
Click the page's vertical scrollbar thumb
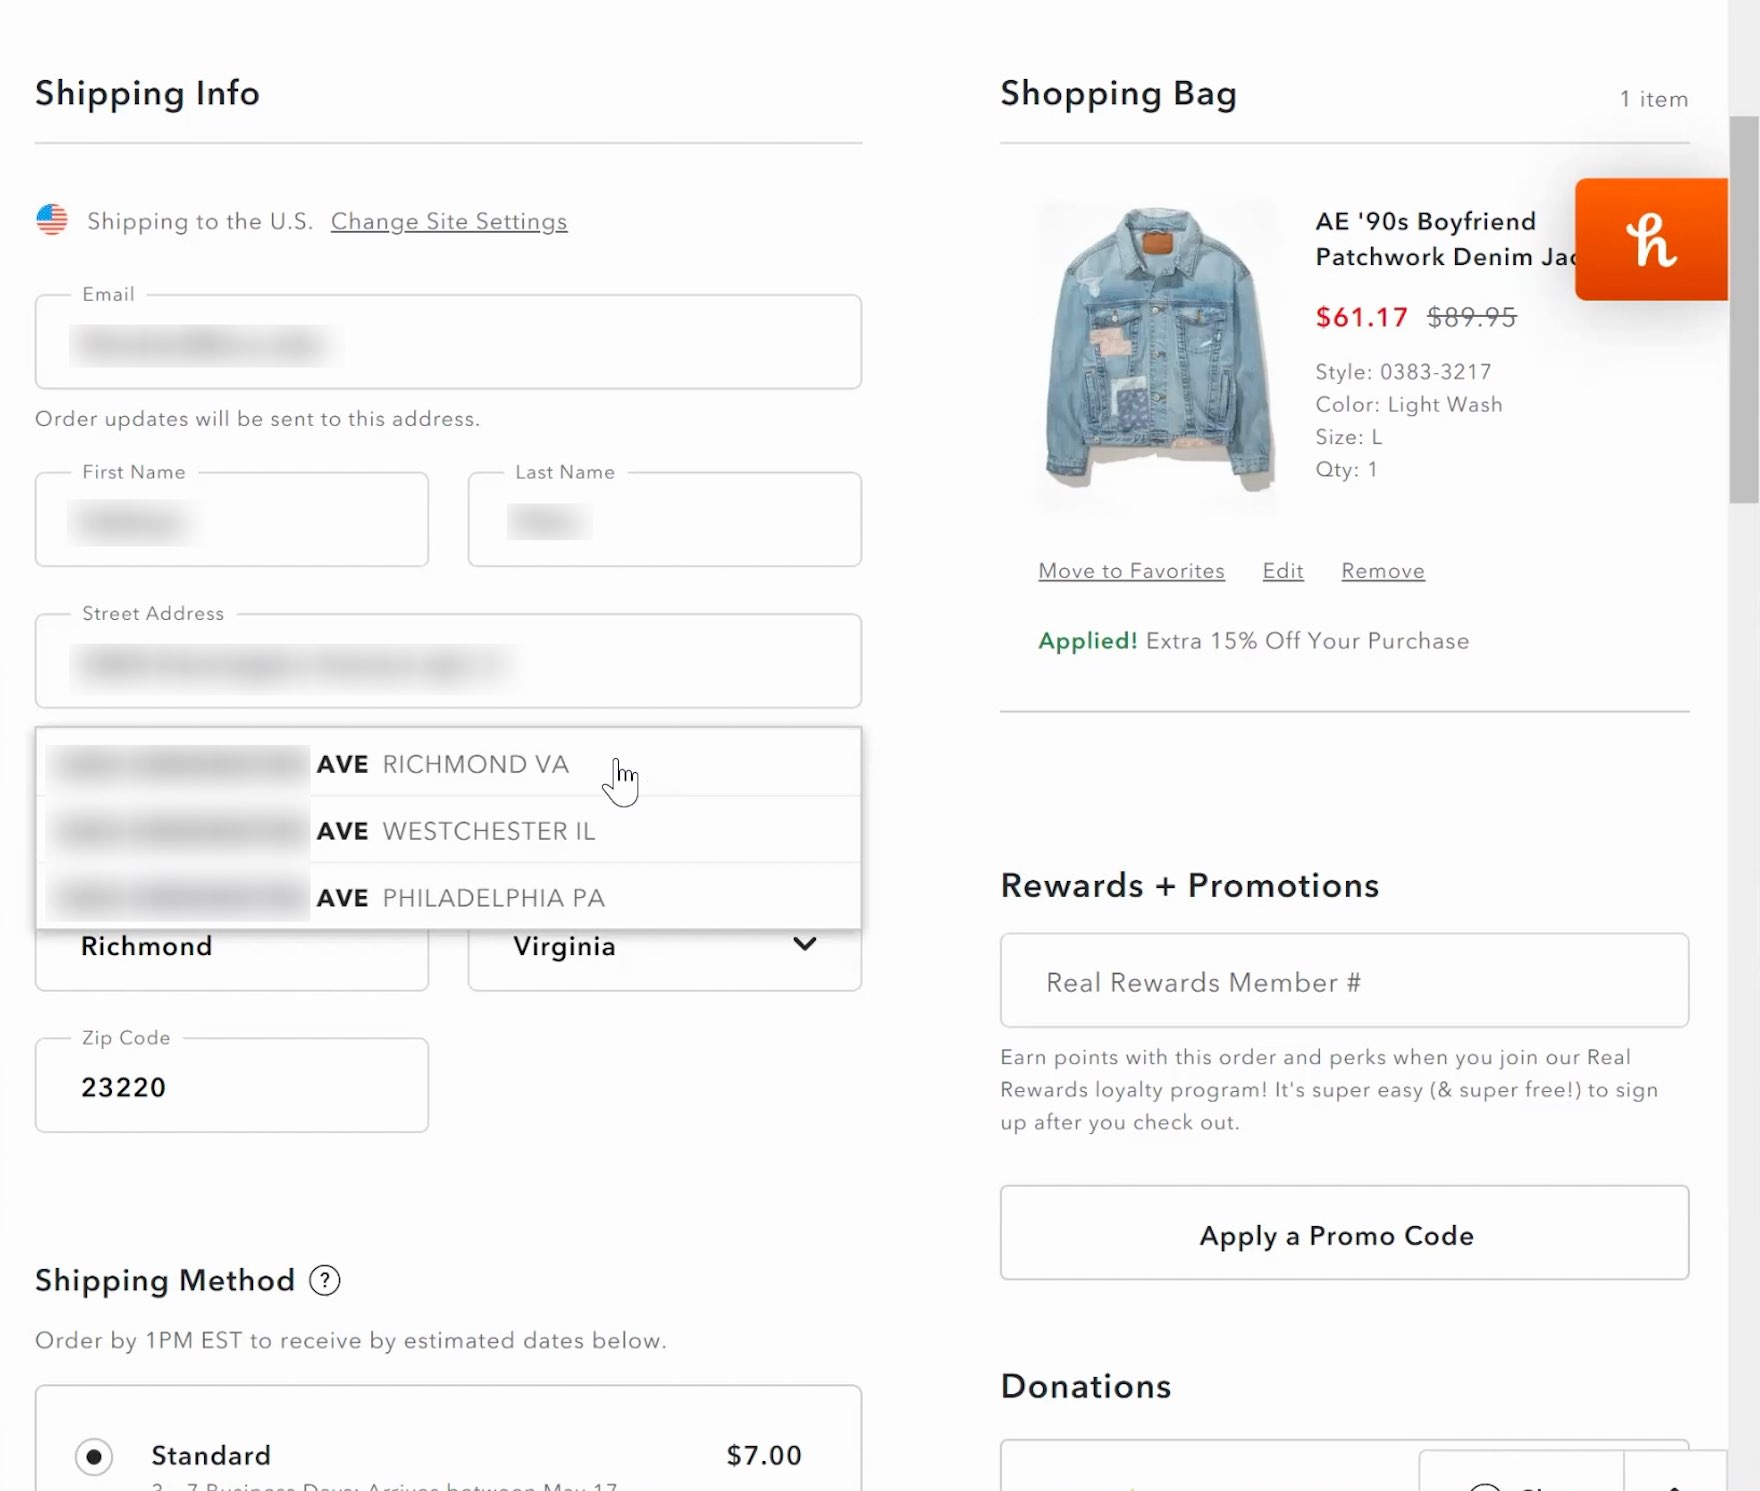pos(1744,310)
